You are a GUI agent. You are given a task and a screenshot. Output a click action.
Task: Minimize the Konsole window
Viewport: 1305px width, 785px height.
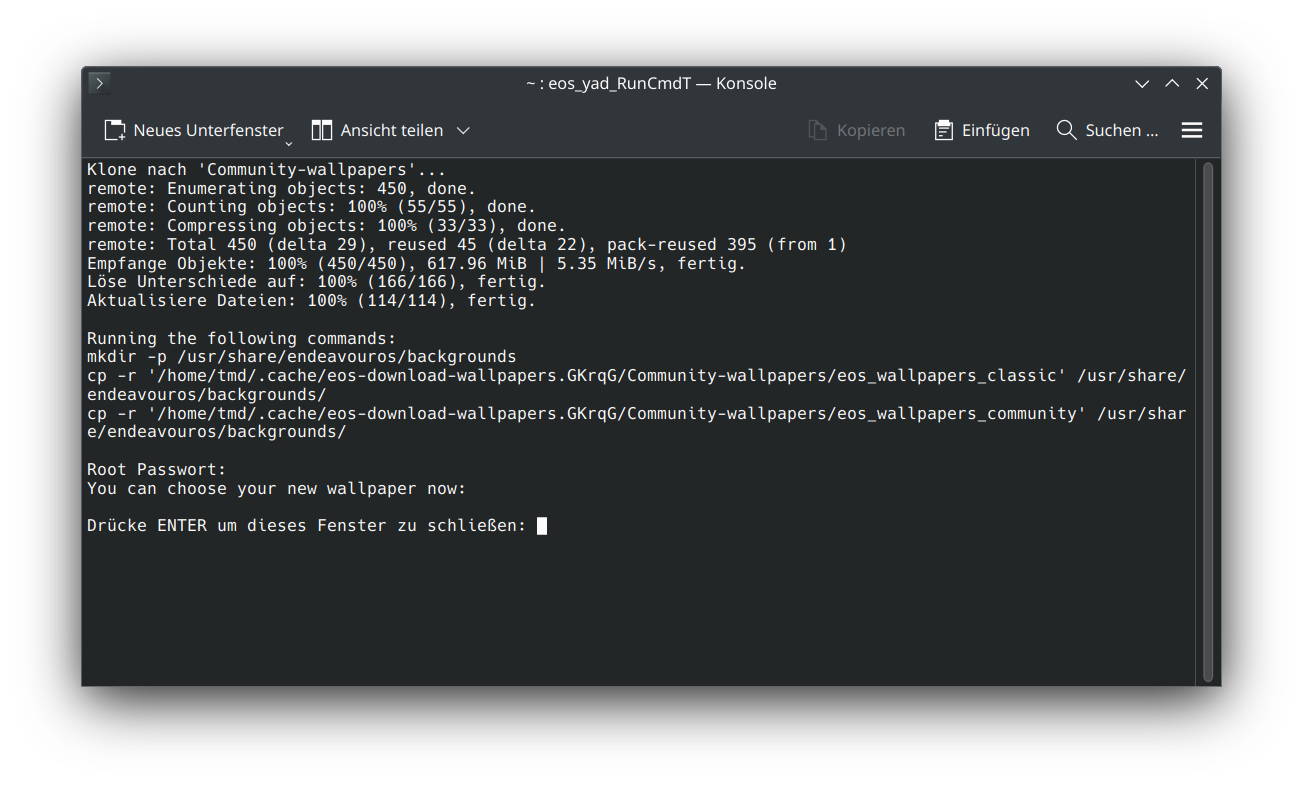pos(1142,84)
